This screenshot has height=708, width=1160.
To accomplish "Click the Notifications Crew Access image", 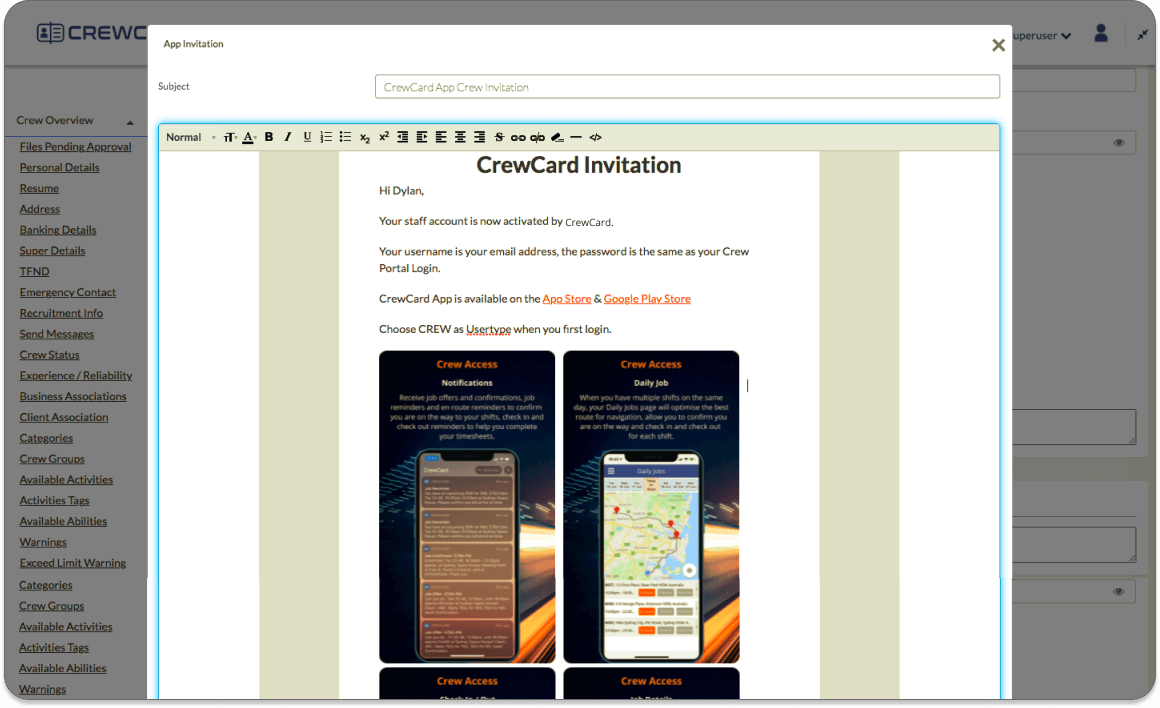I will coord(467,507).
